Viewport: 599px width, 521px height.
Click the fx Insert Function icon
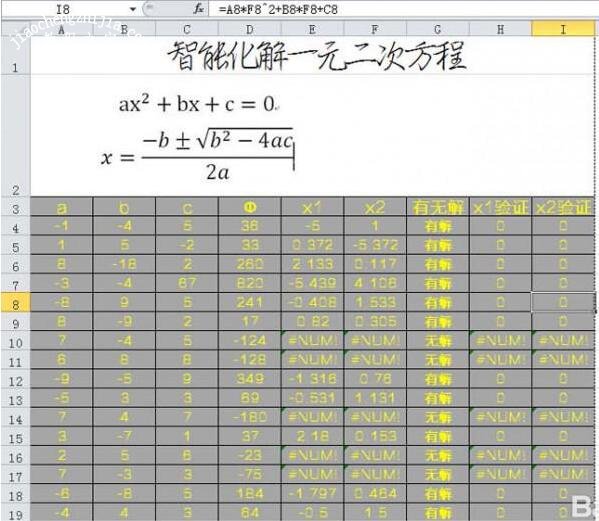(x=198, y=9)
